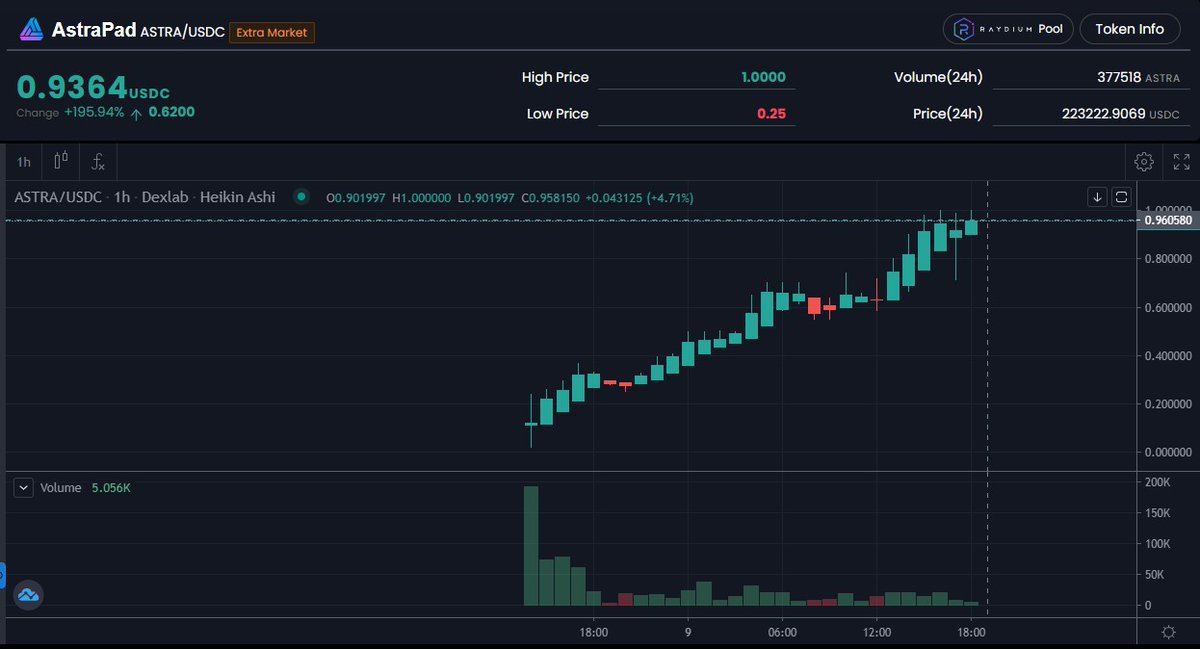Open the Raydium Pool link
Viewport: 1200px width, 649px height.
point(1008,29)
